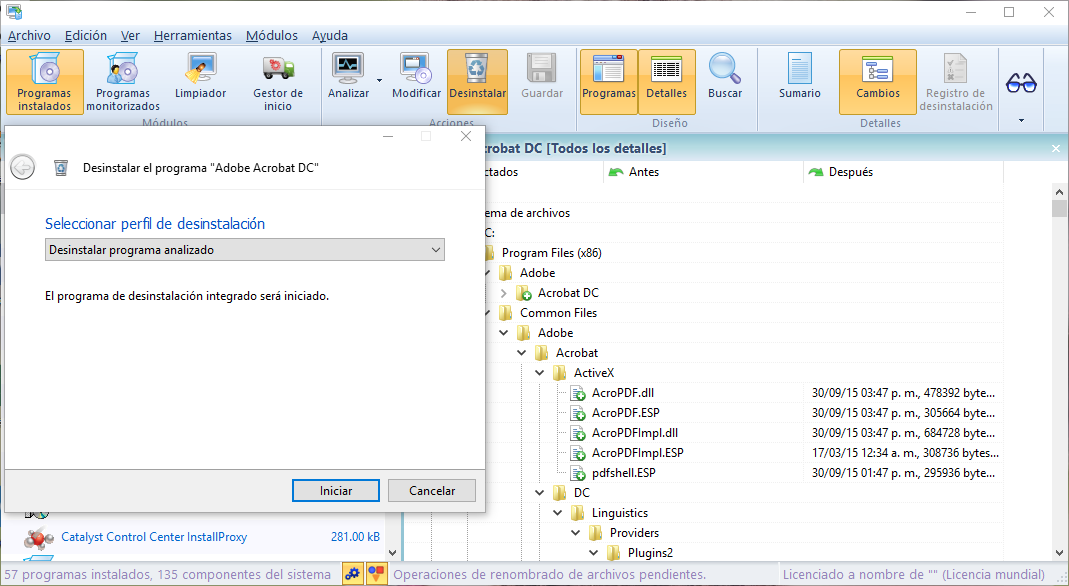Click the gears icon in status bar
Image resolution: width=1069 pixels, height=586 pixels.
point(352,574)
